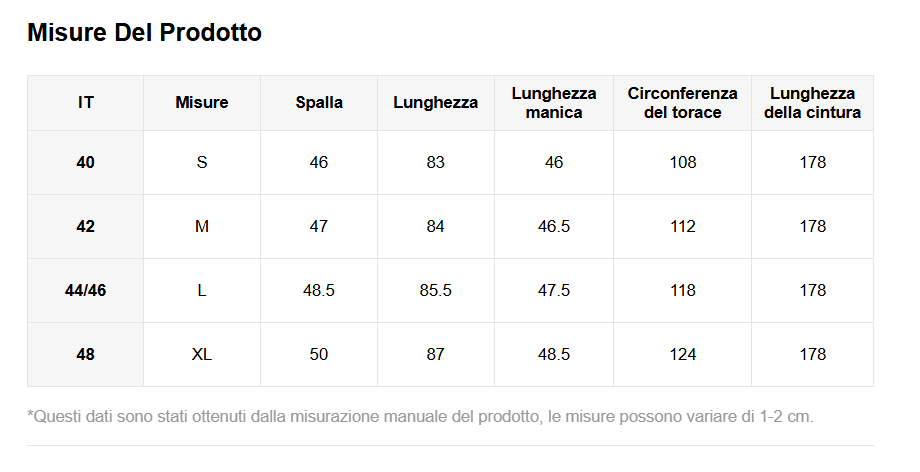Select the 124 chest circumference cell
This screenshot has height=472, width=920.
point(683,354)
